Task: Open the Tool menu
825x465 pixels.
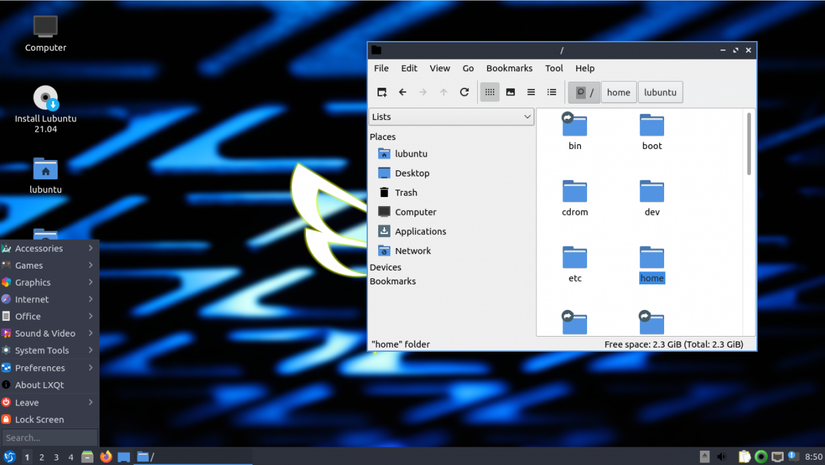Action: pos(554,68)
